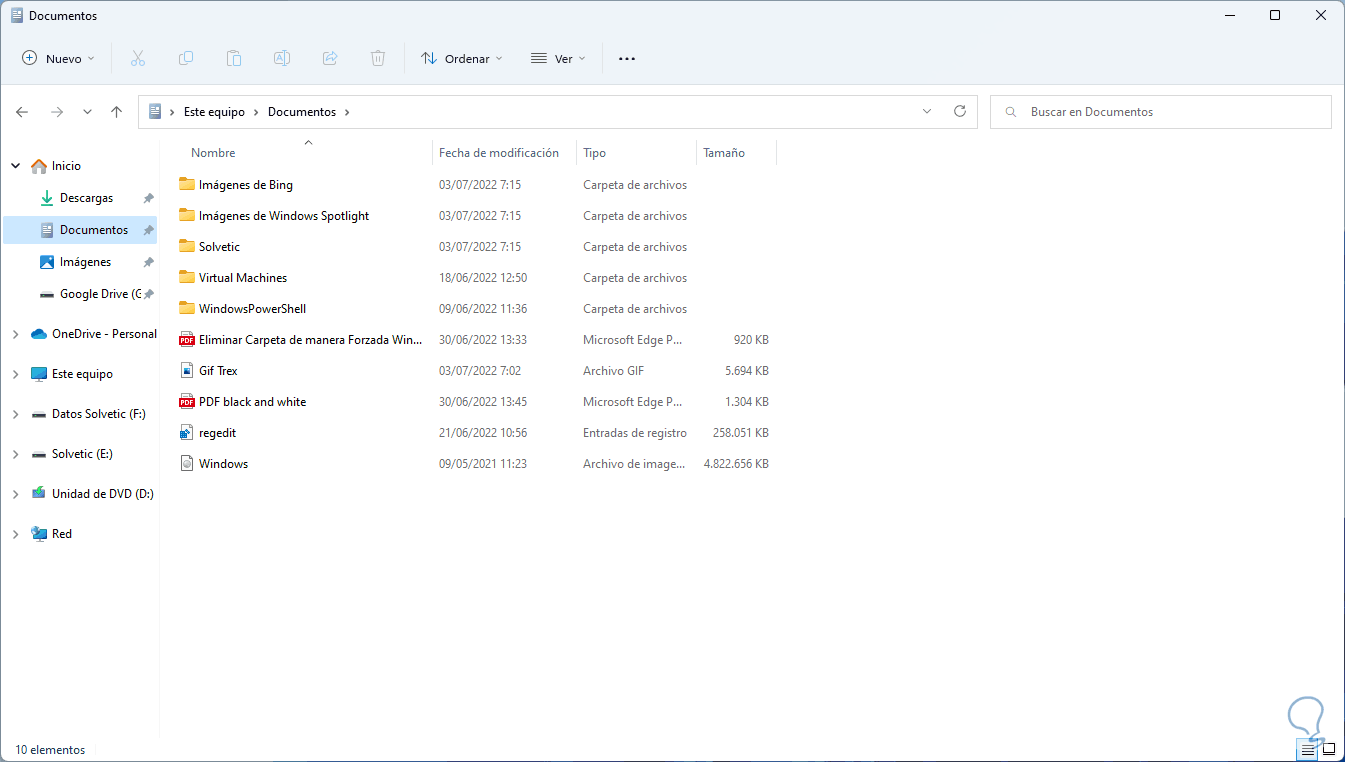Switch to details view icon in status bar

1308,749
